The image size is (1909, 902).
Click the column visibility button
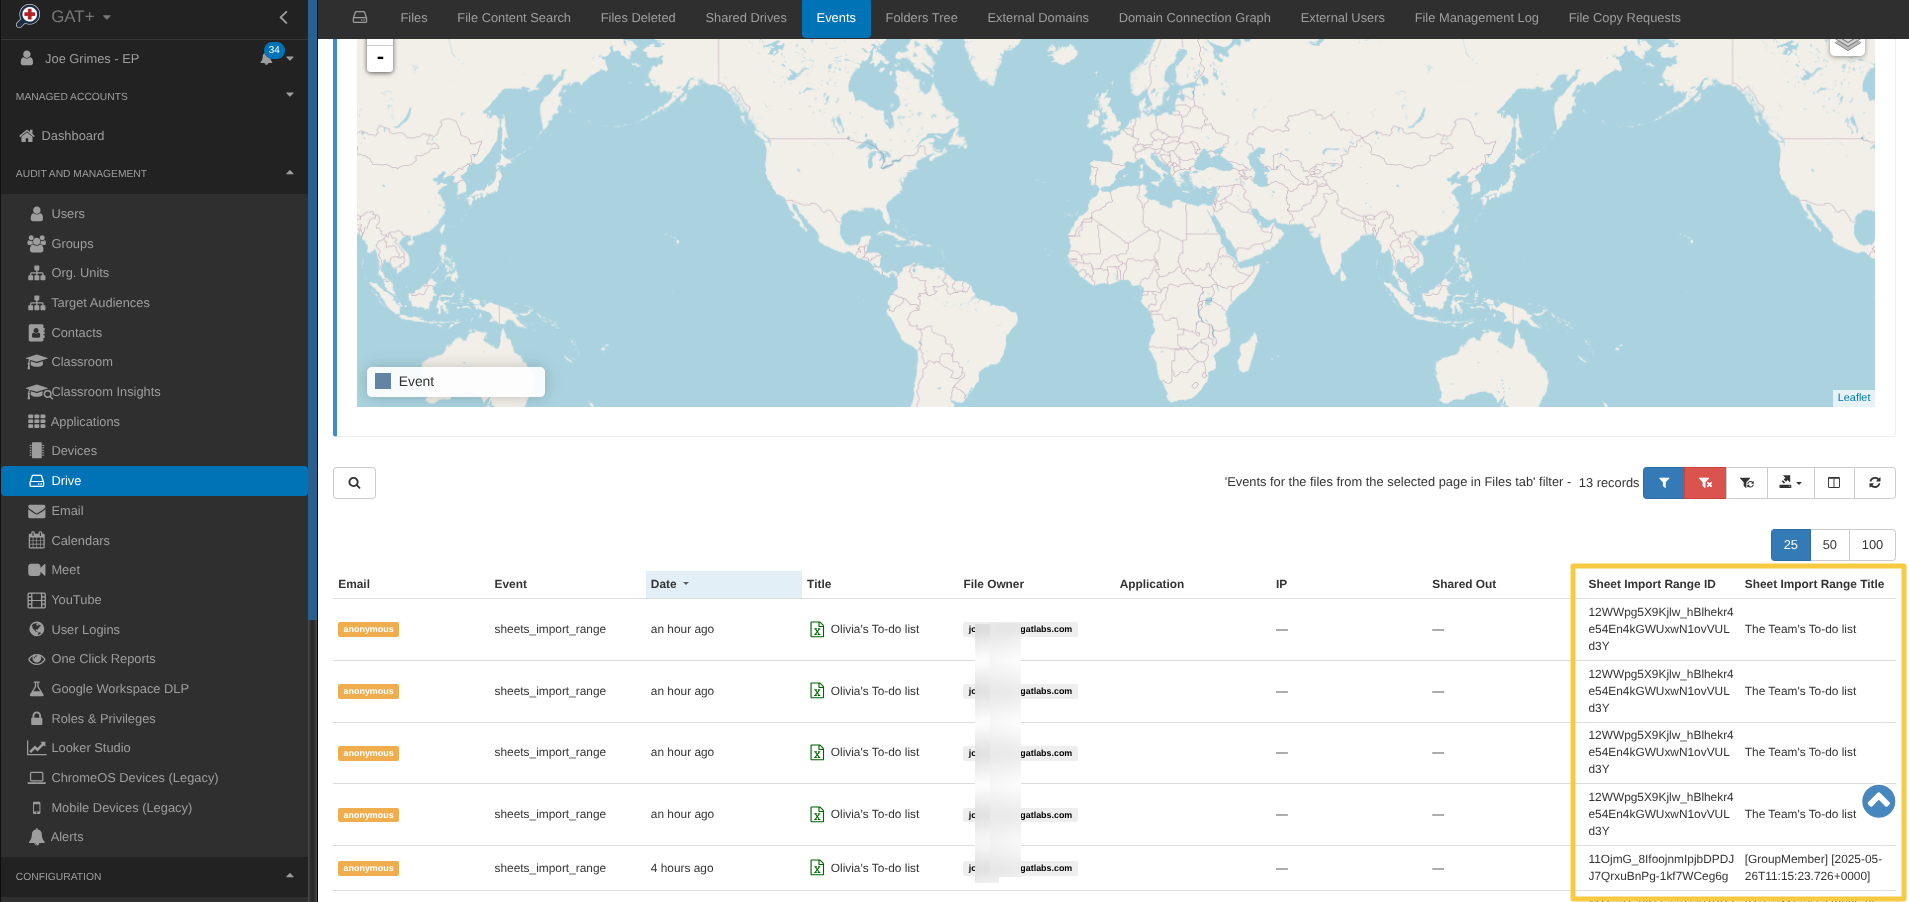[1834, 483]
